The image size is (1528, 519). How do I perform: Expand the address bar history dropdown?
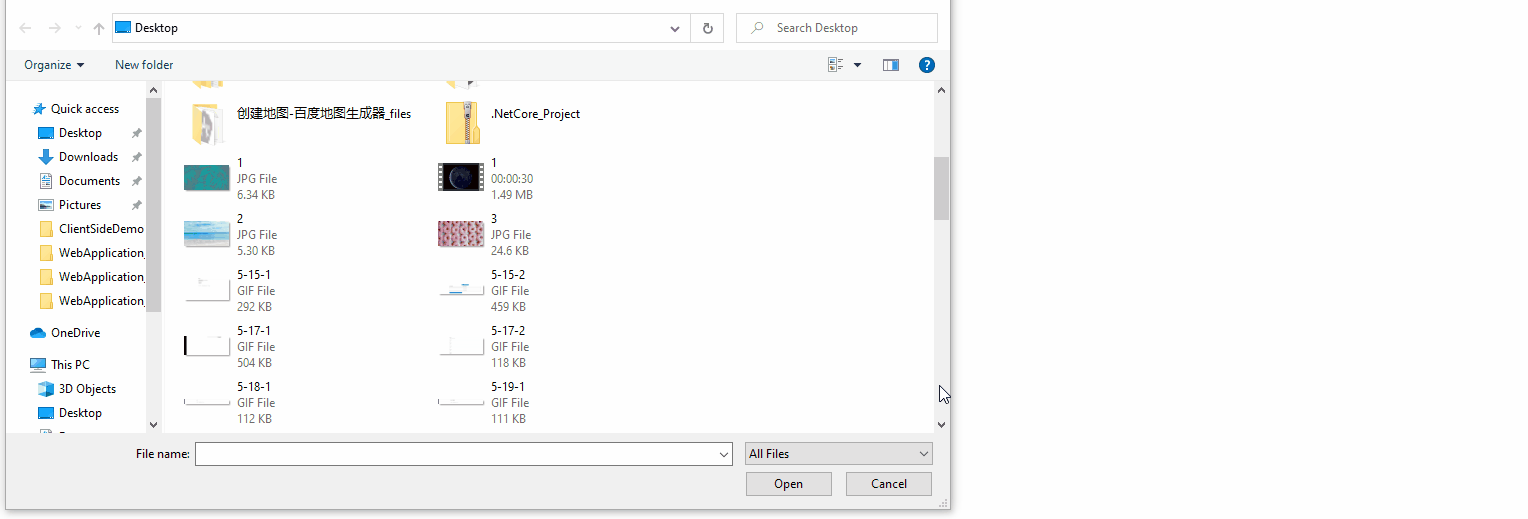[675, 28]
